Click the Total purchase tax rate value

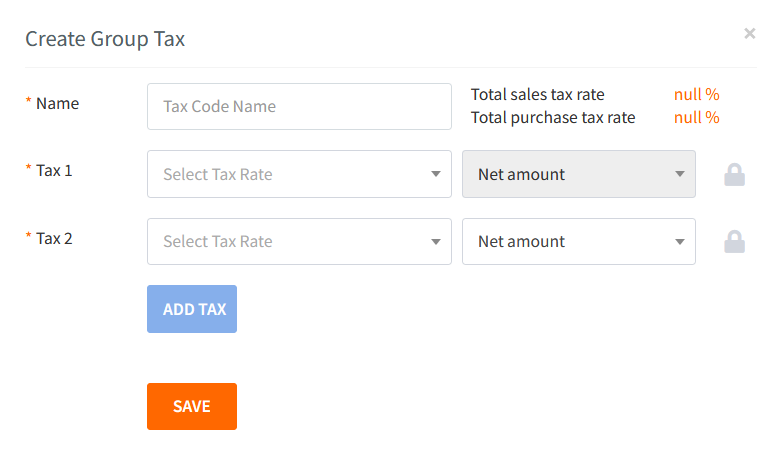click(696, 117)
